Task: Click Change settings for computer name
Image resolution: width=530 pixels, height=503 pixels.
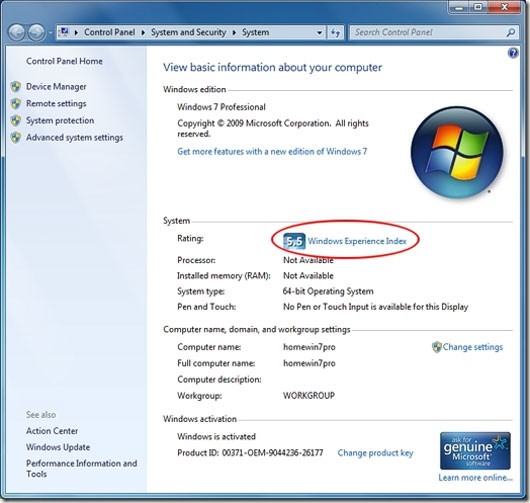Action: coord(473,347)
